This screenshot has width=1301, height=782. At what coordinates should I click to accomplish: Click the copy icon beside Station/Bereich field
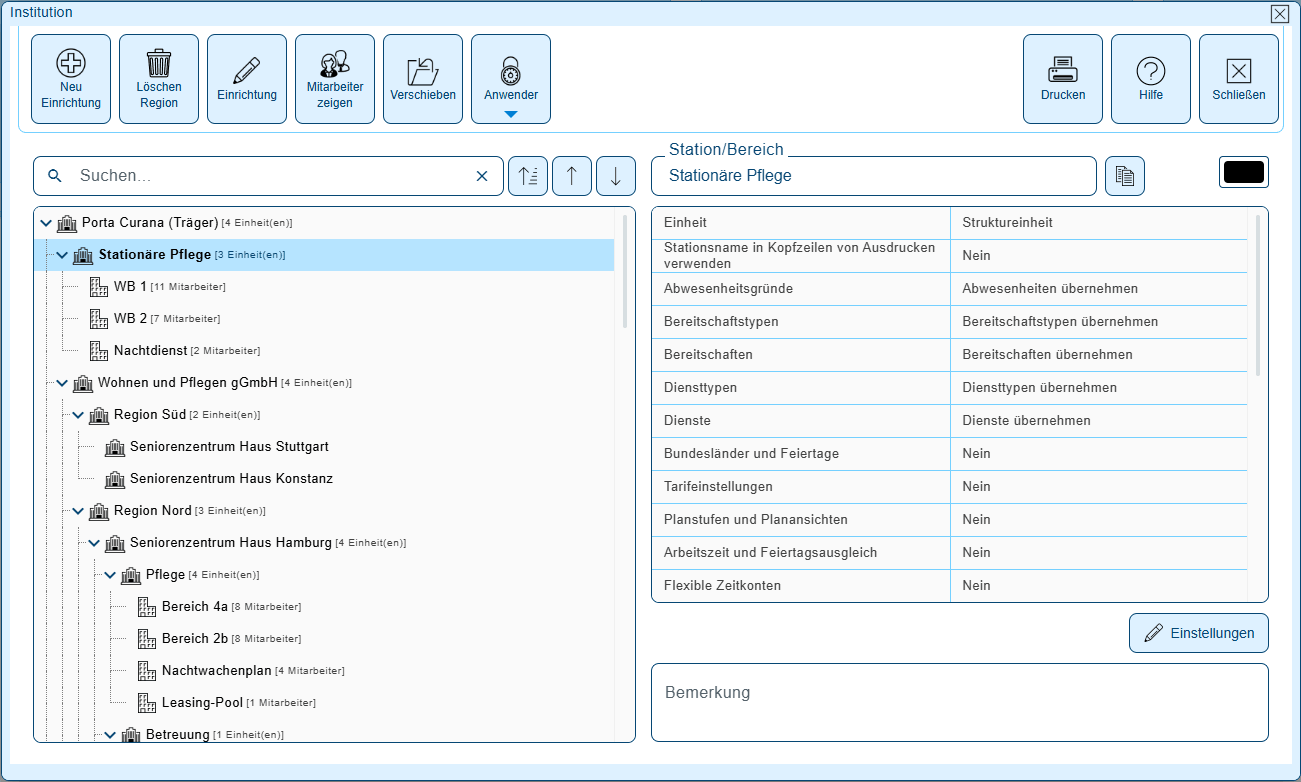coord(1125,176)
